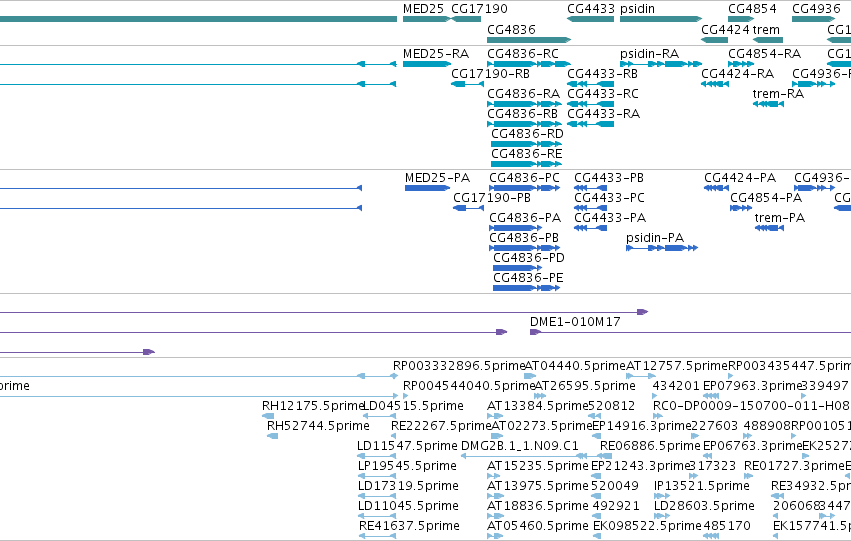Select the CG4854 gene label
Image resolution: width=851 pixels, height=541 pixels.
752,9
